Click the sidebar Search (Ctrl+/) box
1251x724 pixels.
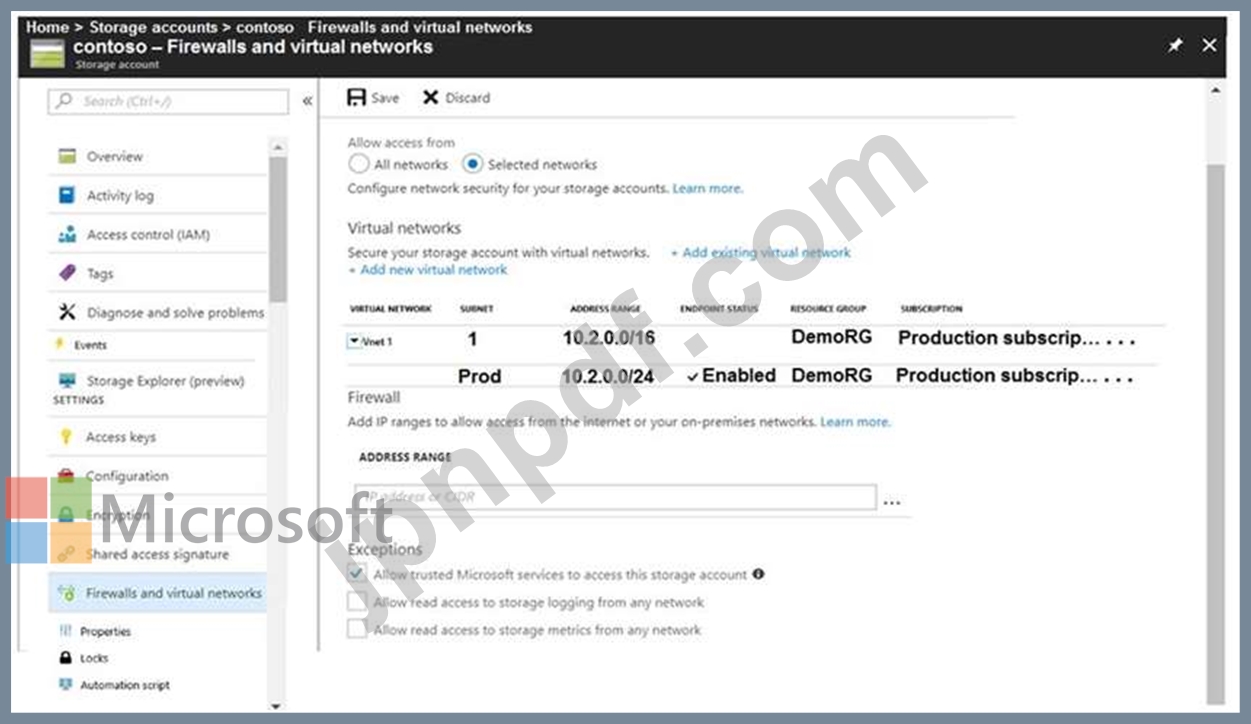[x=168, y=101]
